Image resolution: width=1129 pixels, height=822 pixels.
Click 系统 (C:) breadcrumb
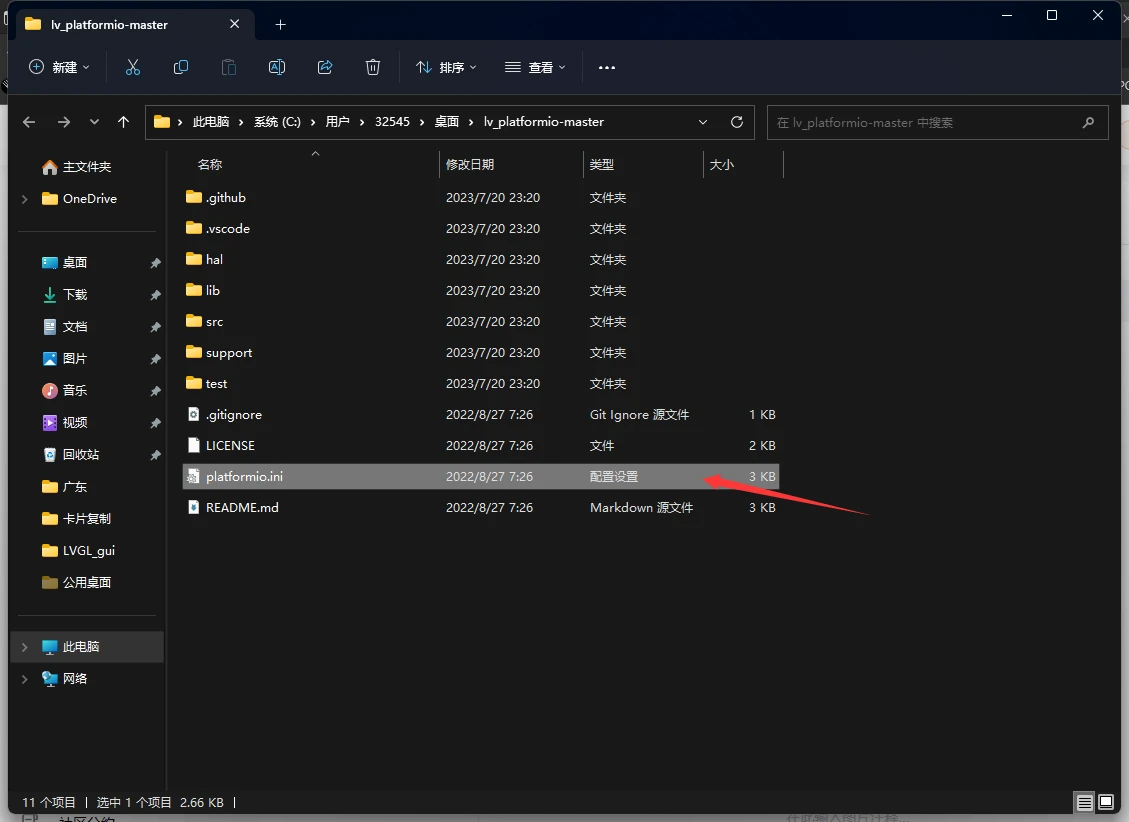tap(277, 122)
